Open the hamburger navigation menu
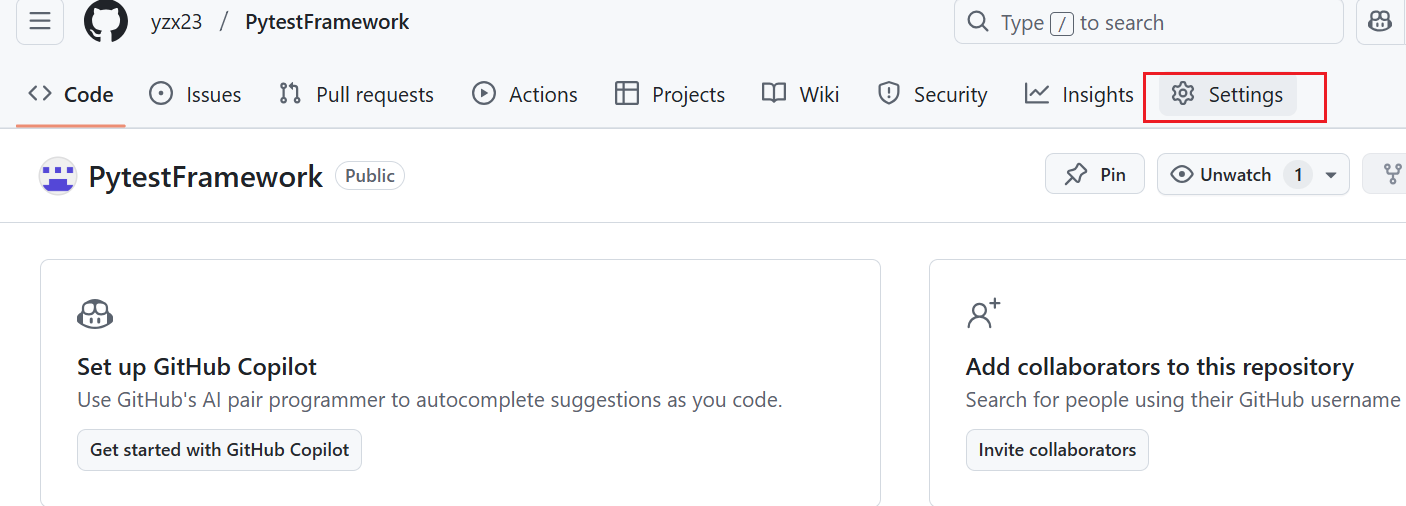1406x506 pixels. [x=40, y=22]
